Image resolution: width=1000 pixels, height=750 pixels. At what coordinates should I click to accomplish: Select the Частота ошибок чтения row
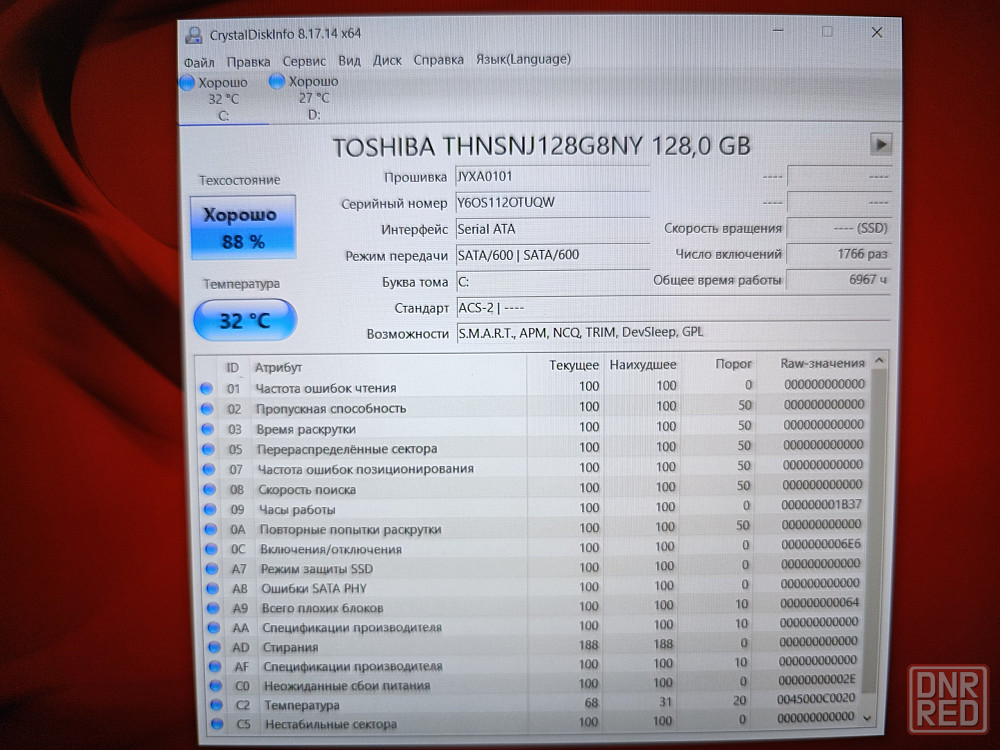pyautogui.click(x=534, y=386)
